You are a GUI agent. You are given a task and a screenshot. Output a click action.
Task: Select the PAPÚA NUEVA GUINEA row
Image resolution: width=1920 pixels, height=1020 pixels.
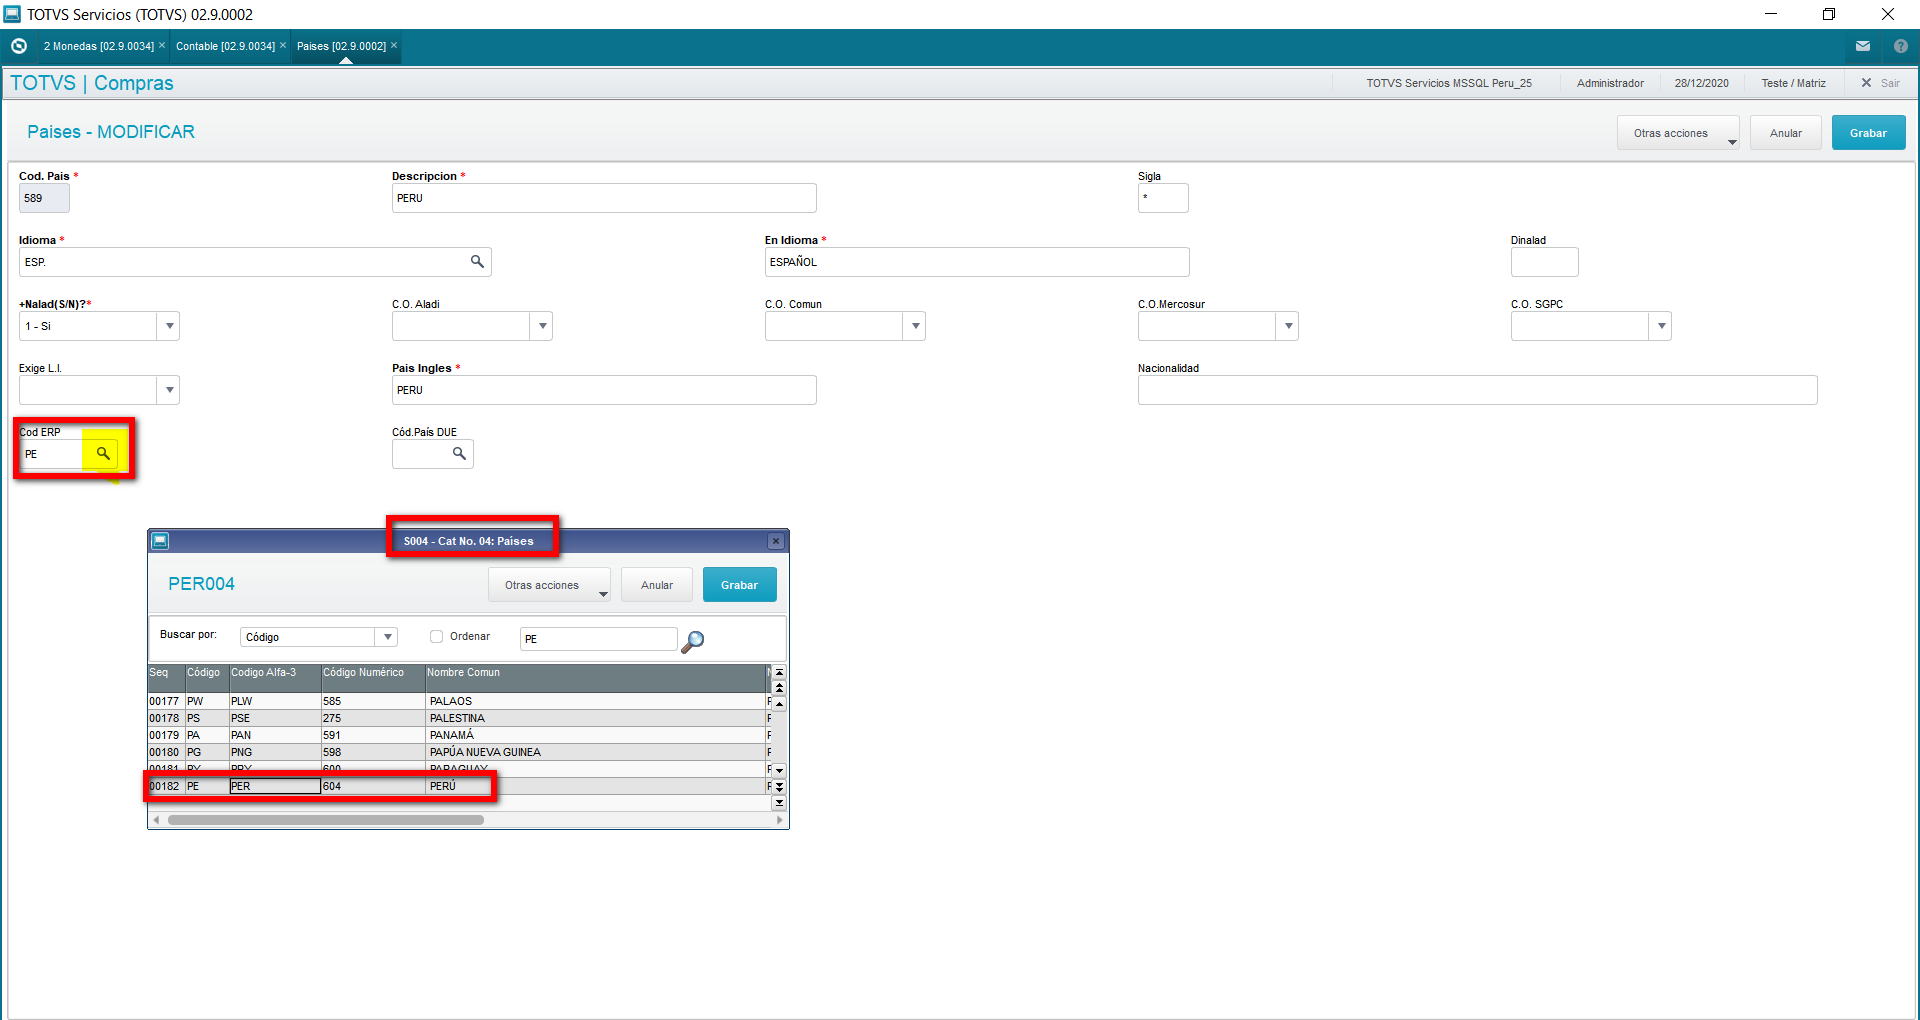457,752
